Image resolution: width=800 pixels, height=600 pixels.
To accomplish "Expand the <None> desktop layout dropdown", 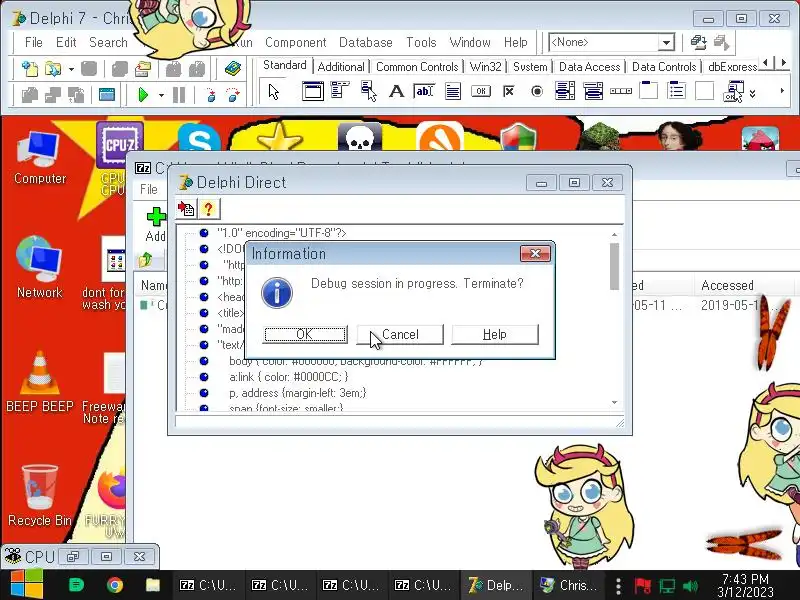I will tap(666, 42).
